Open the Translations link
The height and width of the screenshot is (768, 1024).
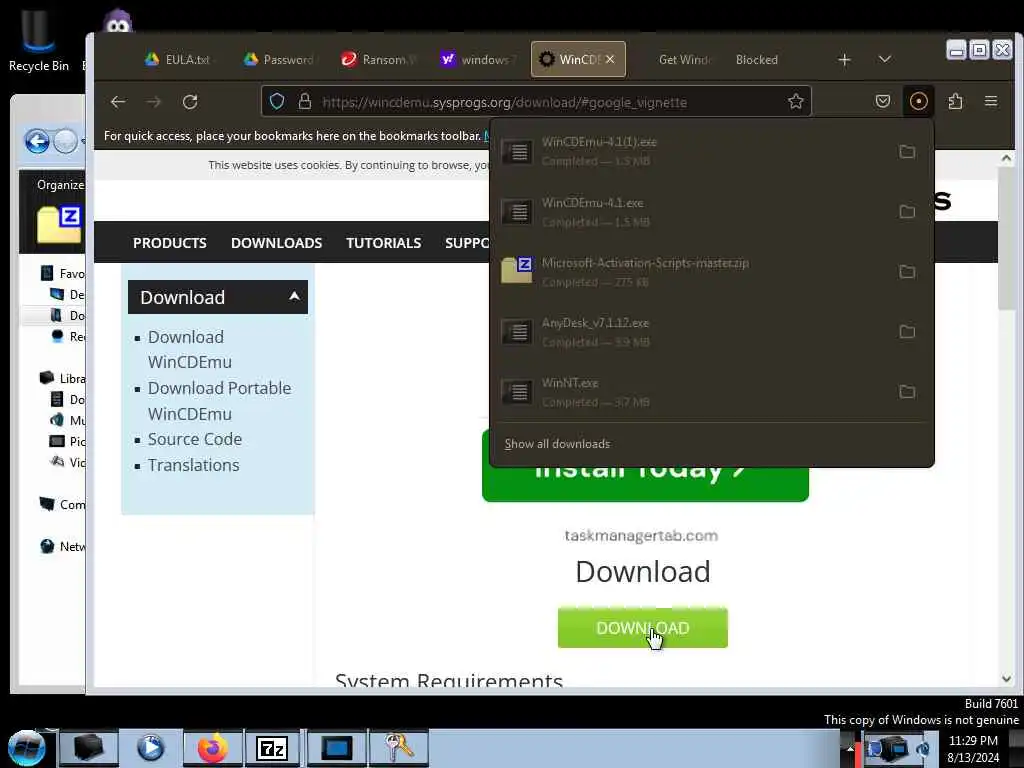[x=193, y=465]
